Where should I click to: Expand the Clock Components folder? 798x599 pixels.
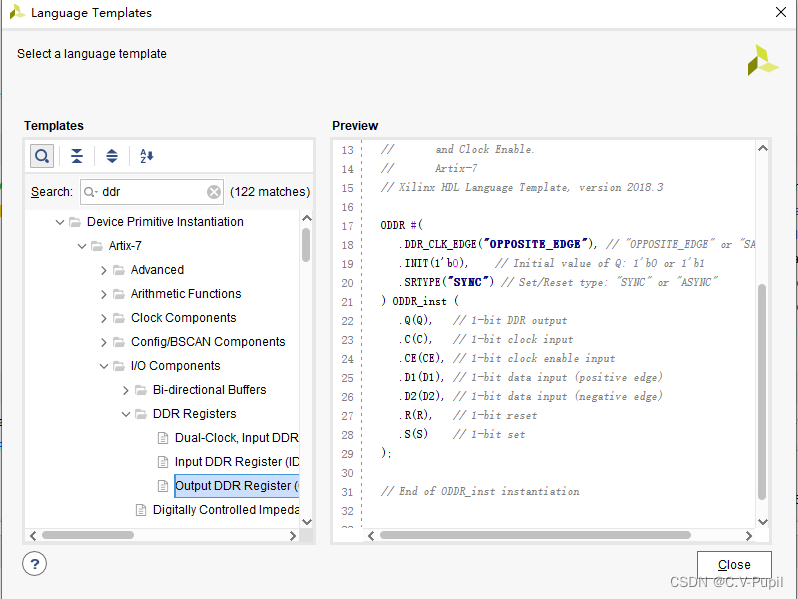(104, 318)
